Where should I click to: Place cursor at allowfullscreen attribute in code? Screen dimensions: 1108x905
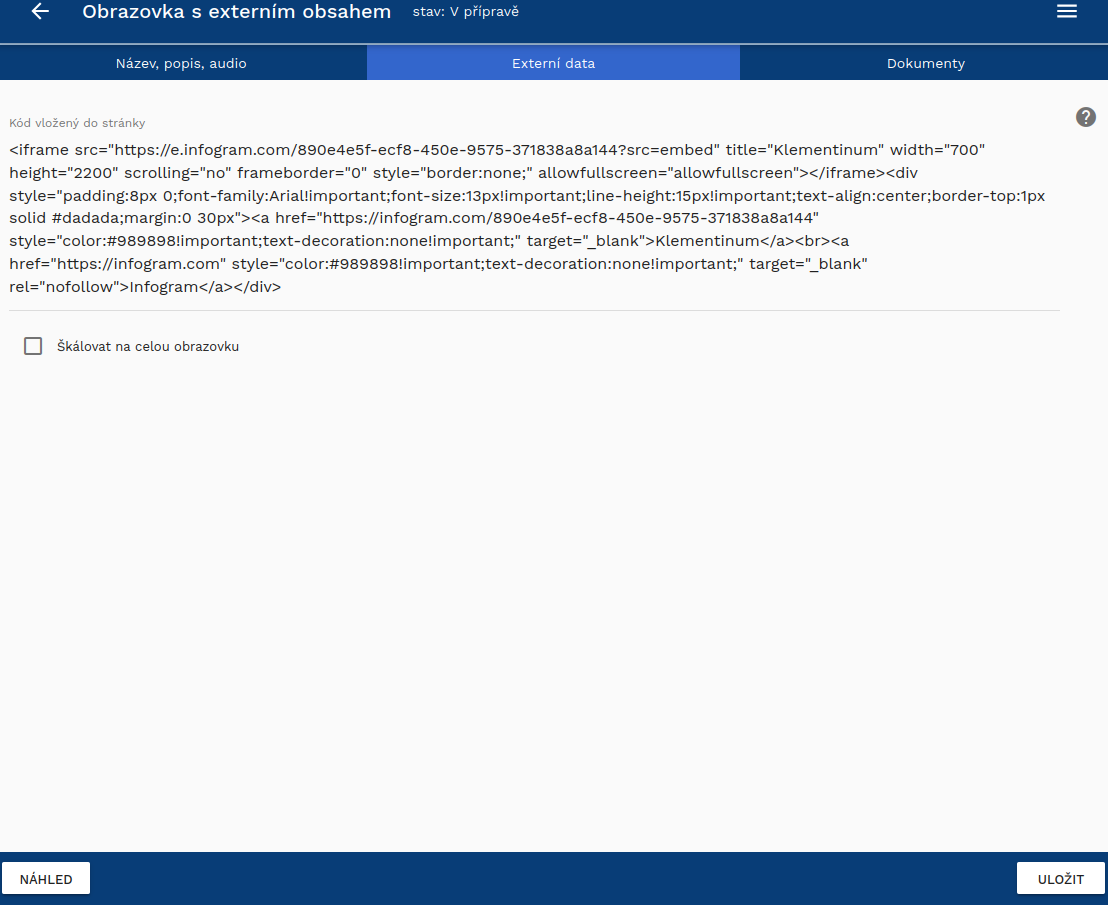tap(668, 173)
